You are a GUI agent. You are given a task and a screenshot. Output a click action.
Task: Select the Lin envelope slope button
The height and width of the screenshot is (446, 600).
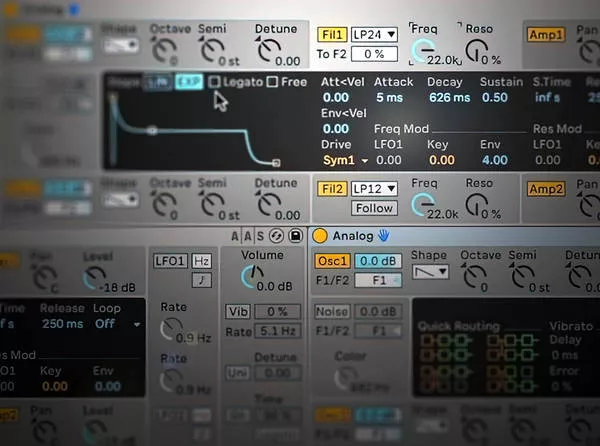click(x=158, y=82)
